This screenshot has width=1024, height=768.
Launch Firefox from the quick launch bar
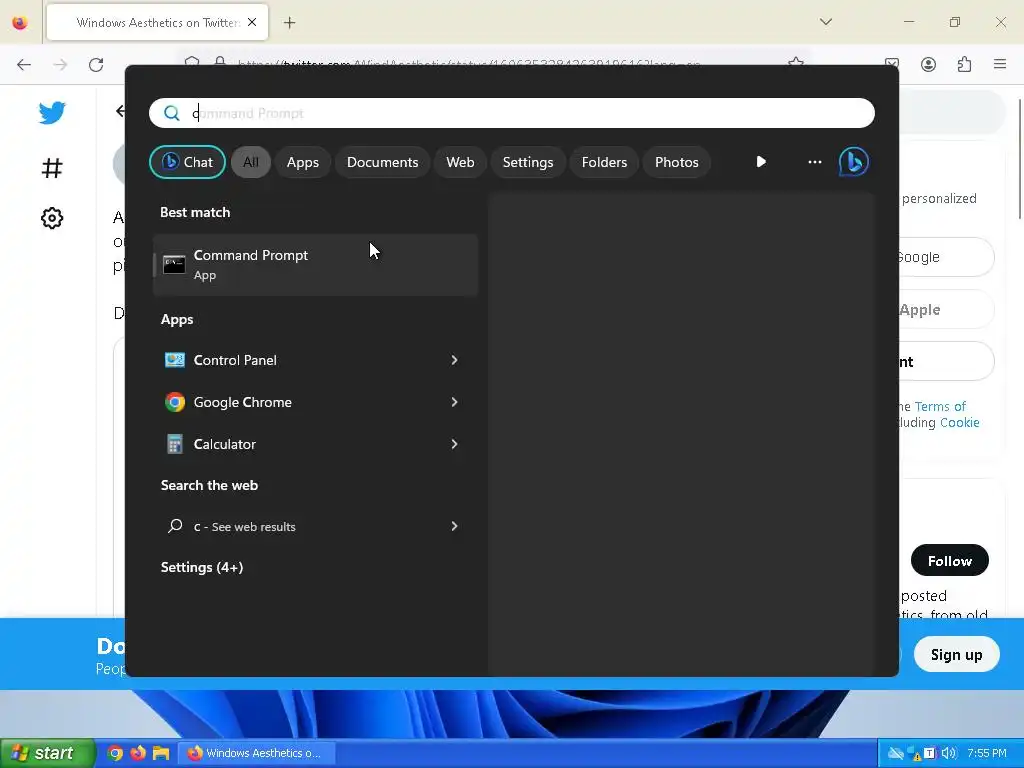point(138,753)
